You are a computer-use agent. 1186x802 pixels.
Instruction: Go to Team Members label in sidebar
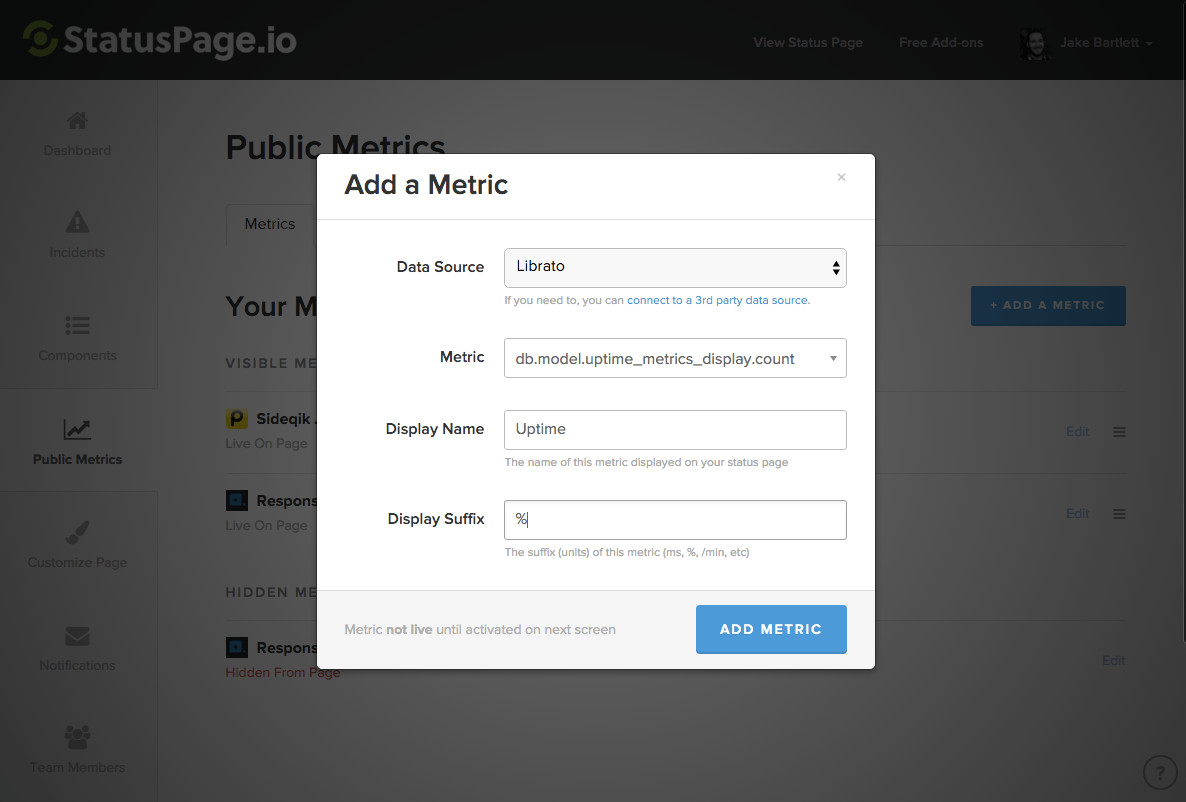click(77, 767)
